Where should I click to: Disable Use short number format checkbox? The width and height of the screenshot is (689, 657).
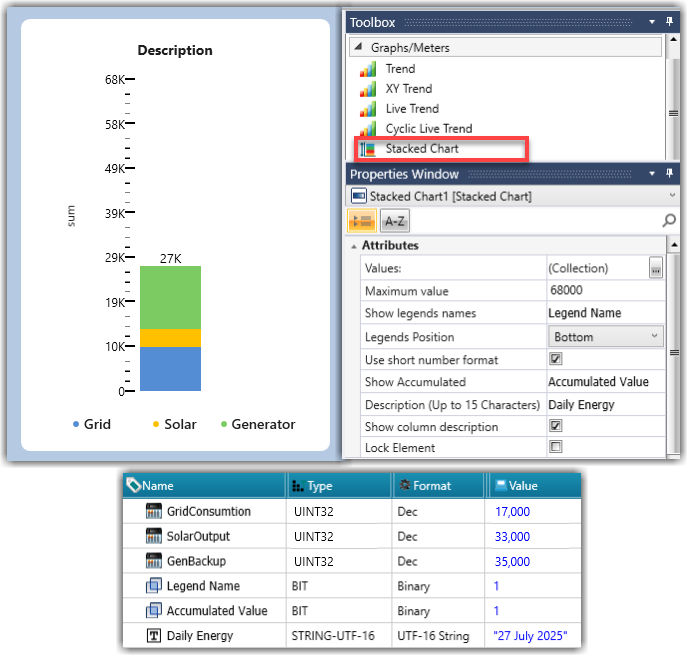[x=556, y=359]
